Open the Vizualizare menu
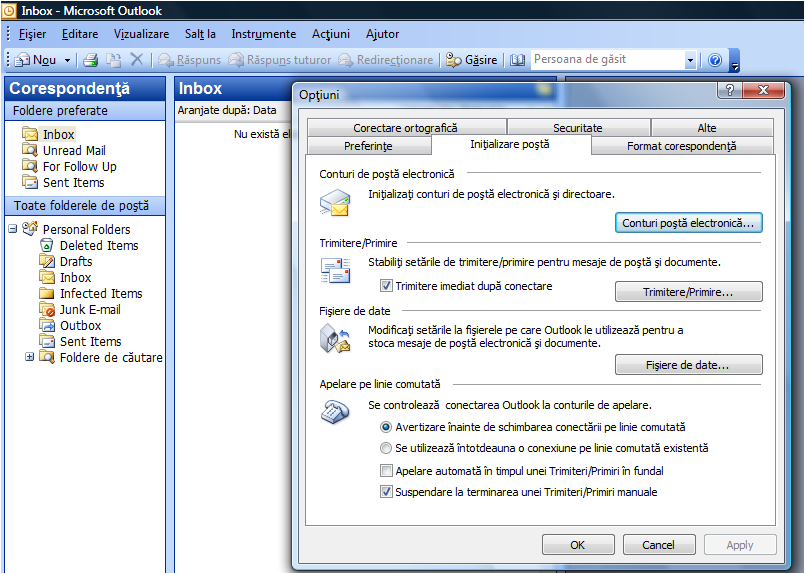 [x=141, y=34]
